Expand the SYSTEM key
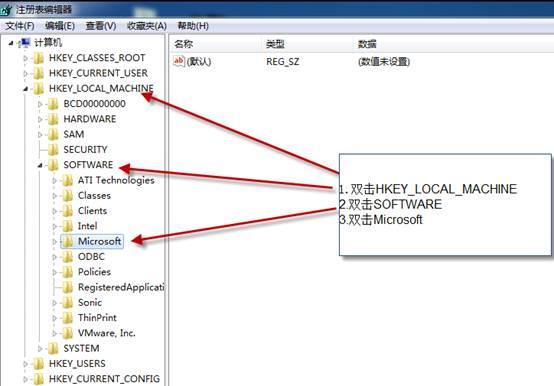Screen dimensions: 554x386 click(x=40, y=349)
